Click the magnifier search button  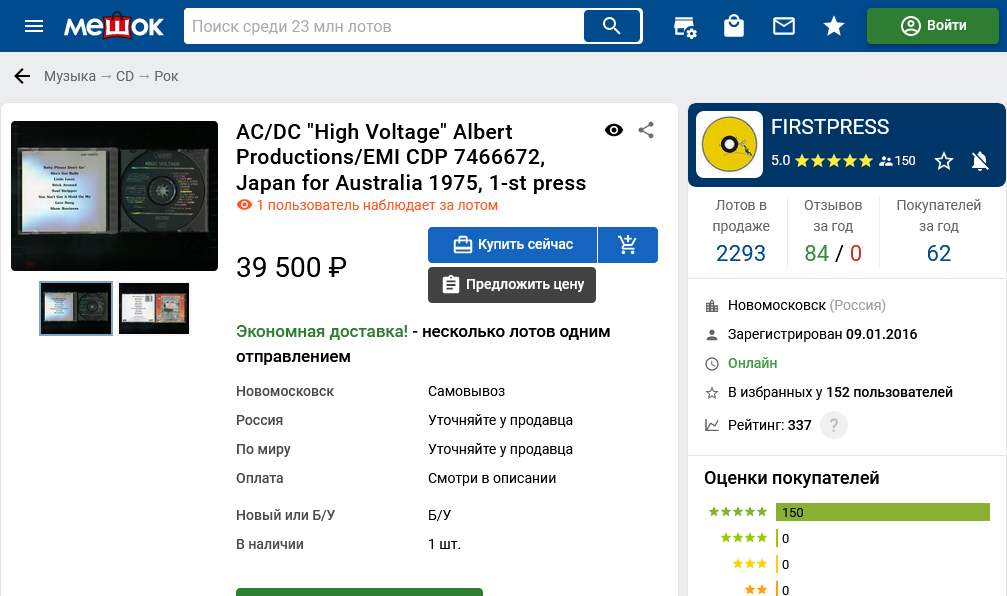pos(612,26)
